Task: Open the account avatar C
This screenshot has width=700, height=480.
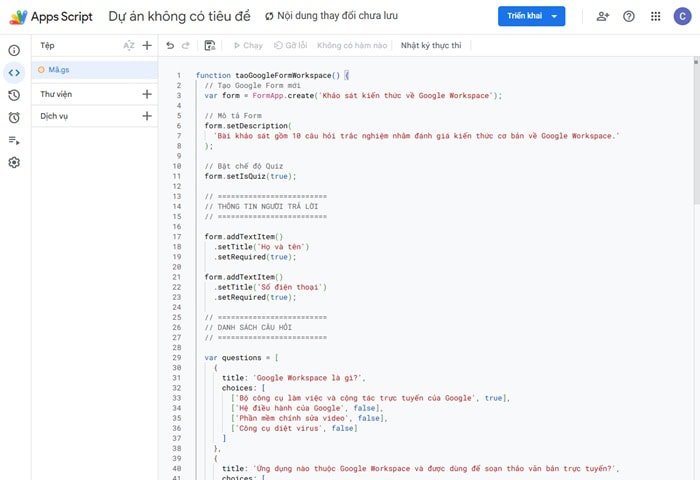Action: [682, 17]
